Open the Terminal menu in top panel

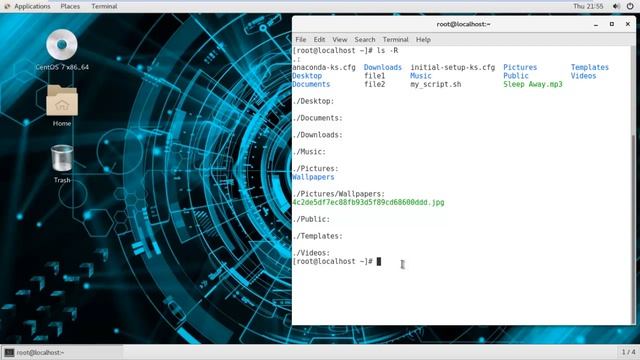[104, 6]
